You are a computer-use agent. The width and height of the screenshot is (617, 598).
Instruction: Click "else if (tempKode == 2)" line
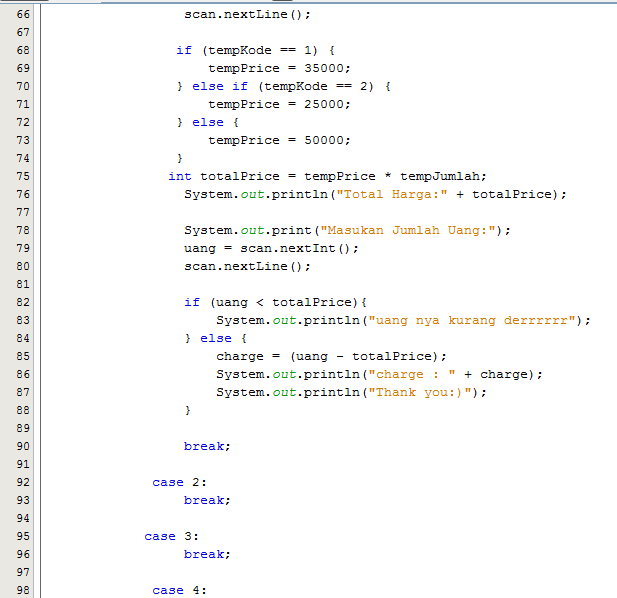pos(283,87)
